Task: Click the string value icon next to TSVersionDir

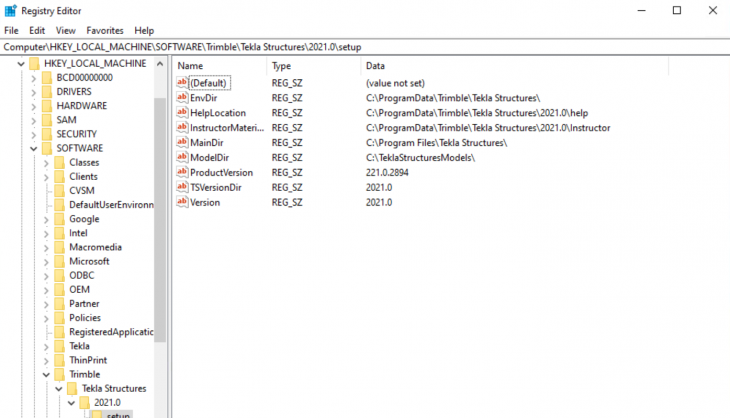Action: tap(182, 187)
